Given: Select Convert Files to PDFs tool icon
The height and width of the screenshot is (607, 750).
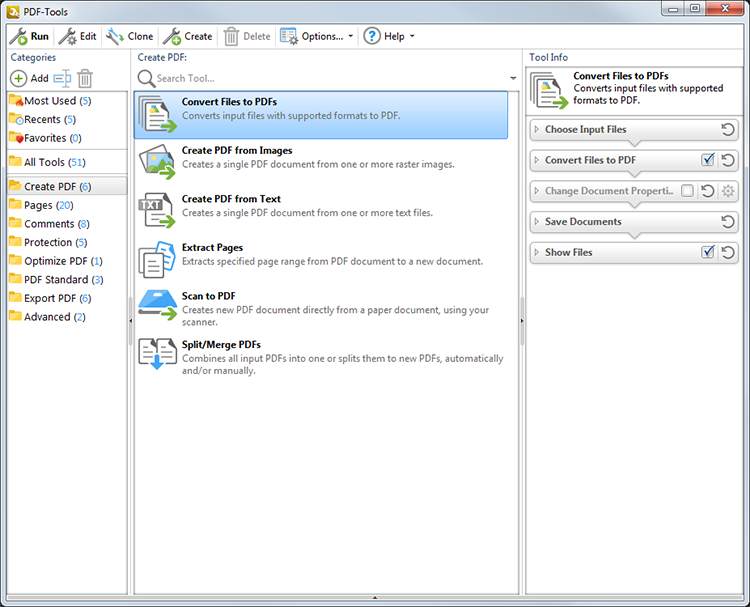Looking at the screenshot, I should pyautogui.click(x=158, y=115).
